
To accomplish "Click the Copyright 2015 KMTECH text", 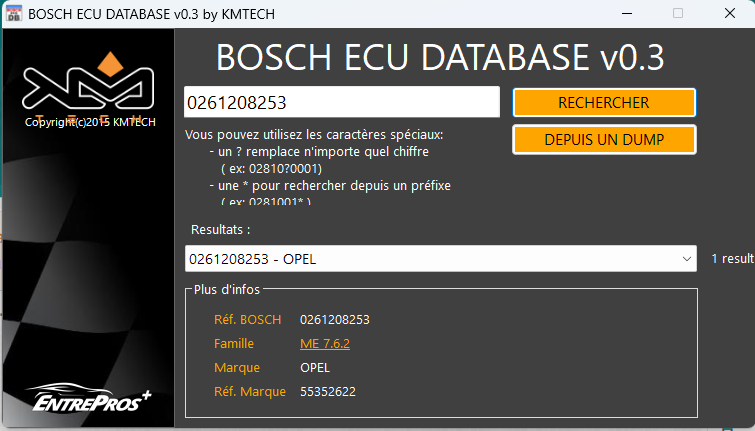I will pos(88,123).
